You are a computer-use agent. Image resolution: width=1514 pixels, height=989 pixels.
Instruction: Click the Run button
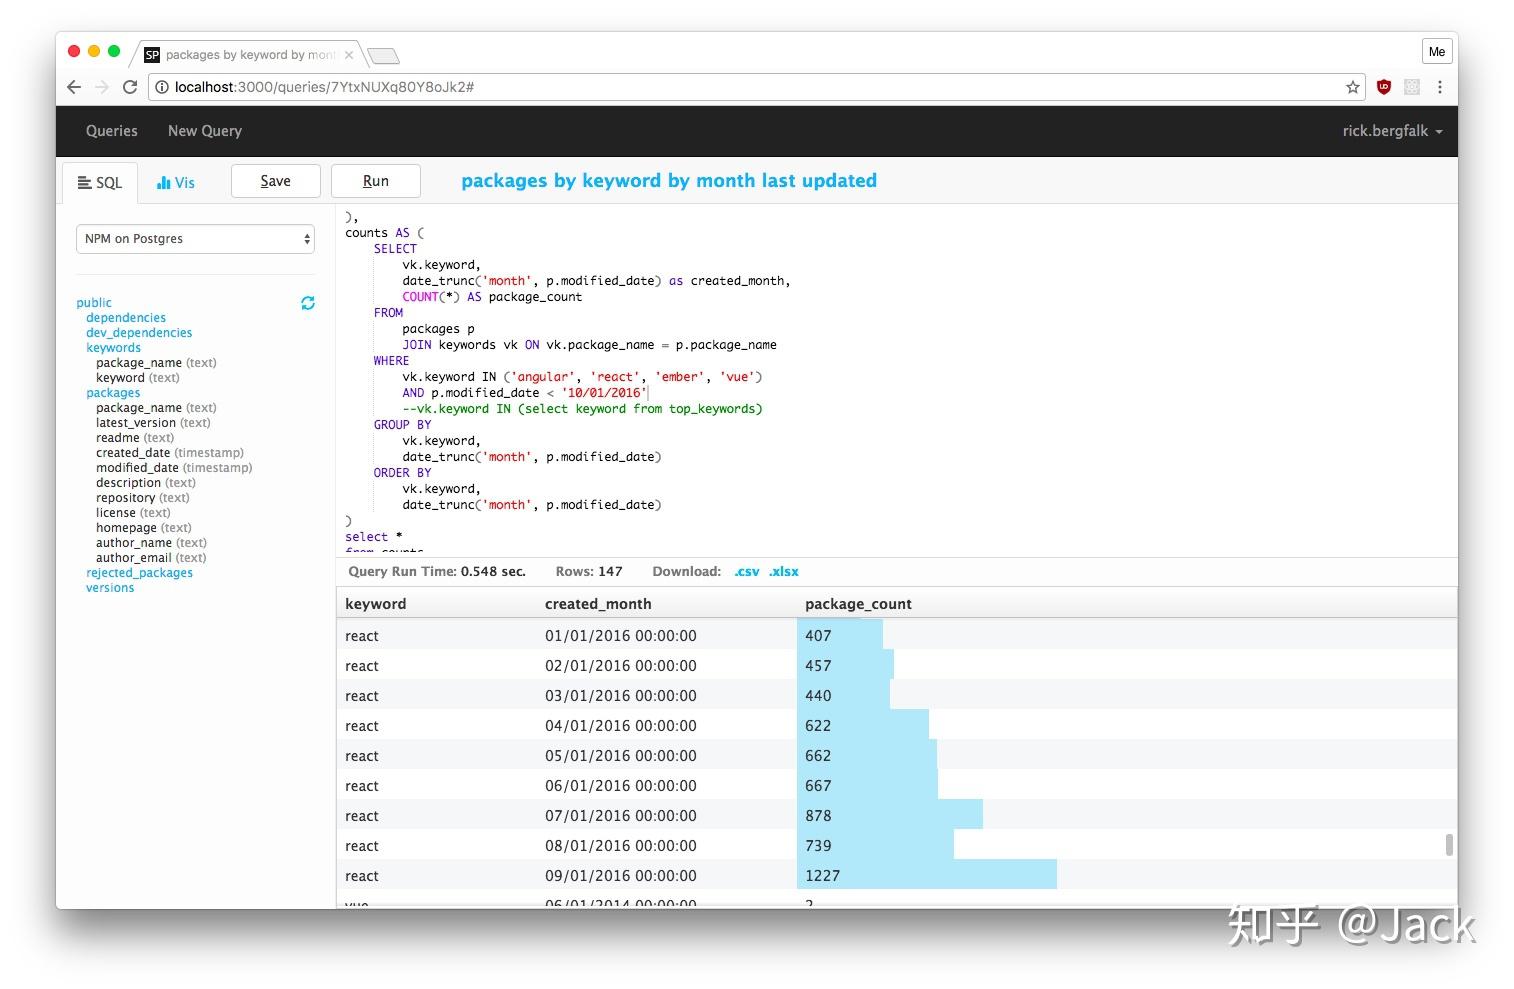tap(376, 181)
